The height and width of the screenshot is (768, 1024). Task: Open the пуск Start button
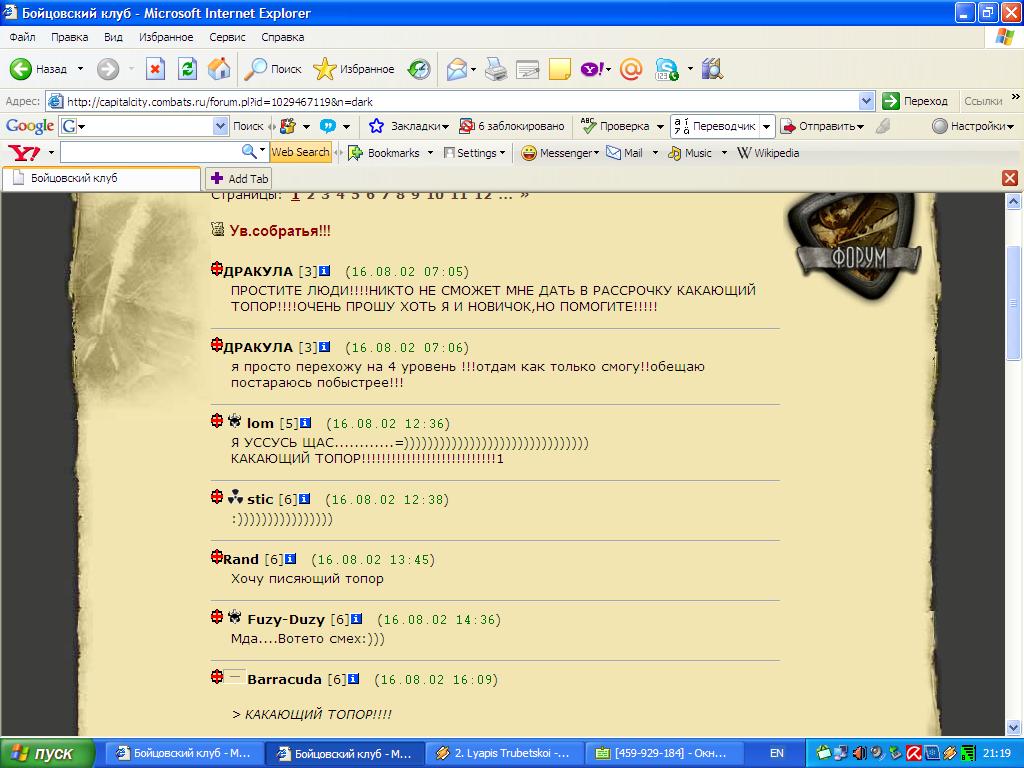tap(47, 754)
